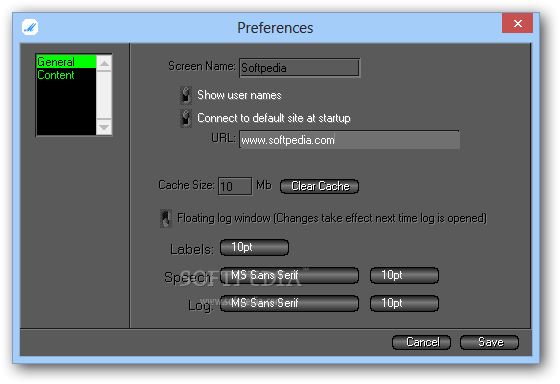Click the Clear Cache button

(319, 186)
